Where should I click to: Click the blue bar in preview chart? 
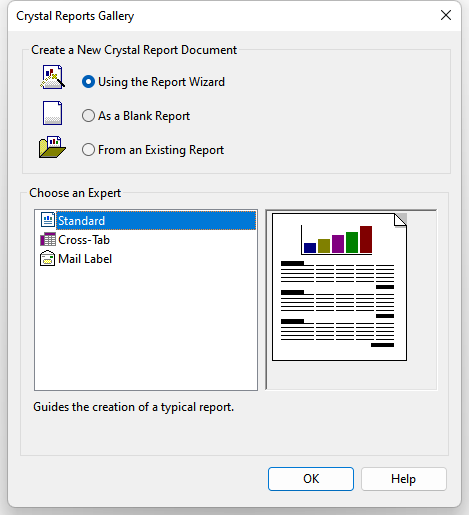[310, 248]
